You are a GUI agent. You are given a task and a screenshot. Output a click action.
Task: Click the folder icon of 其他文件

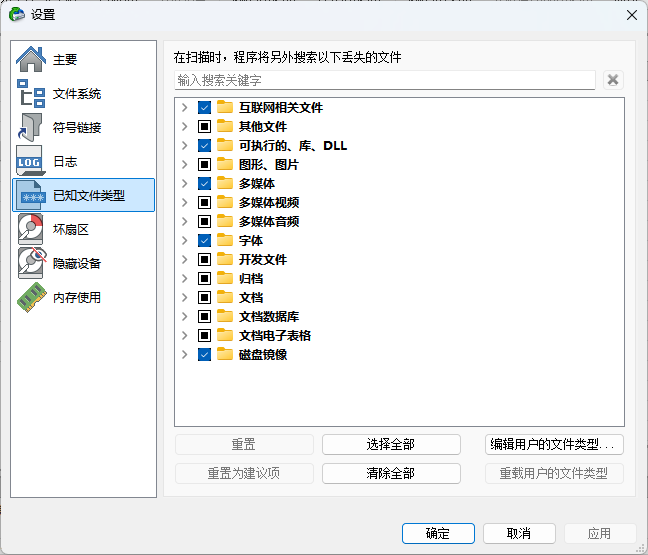coord(225,126)
